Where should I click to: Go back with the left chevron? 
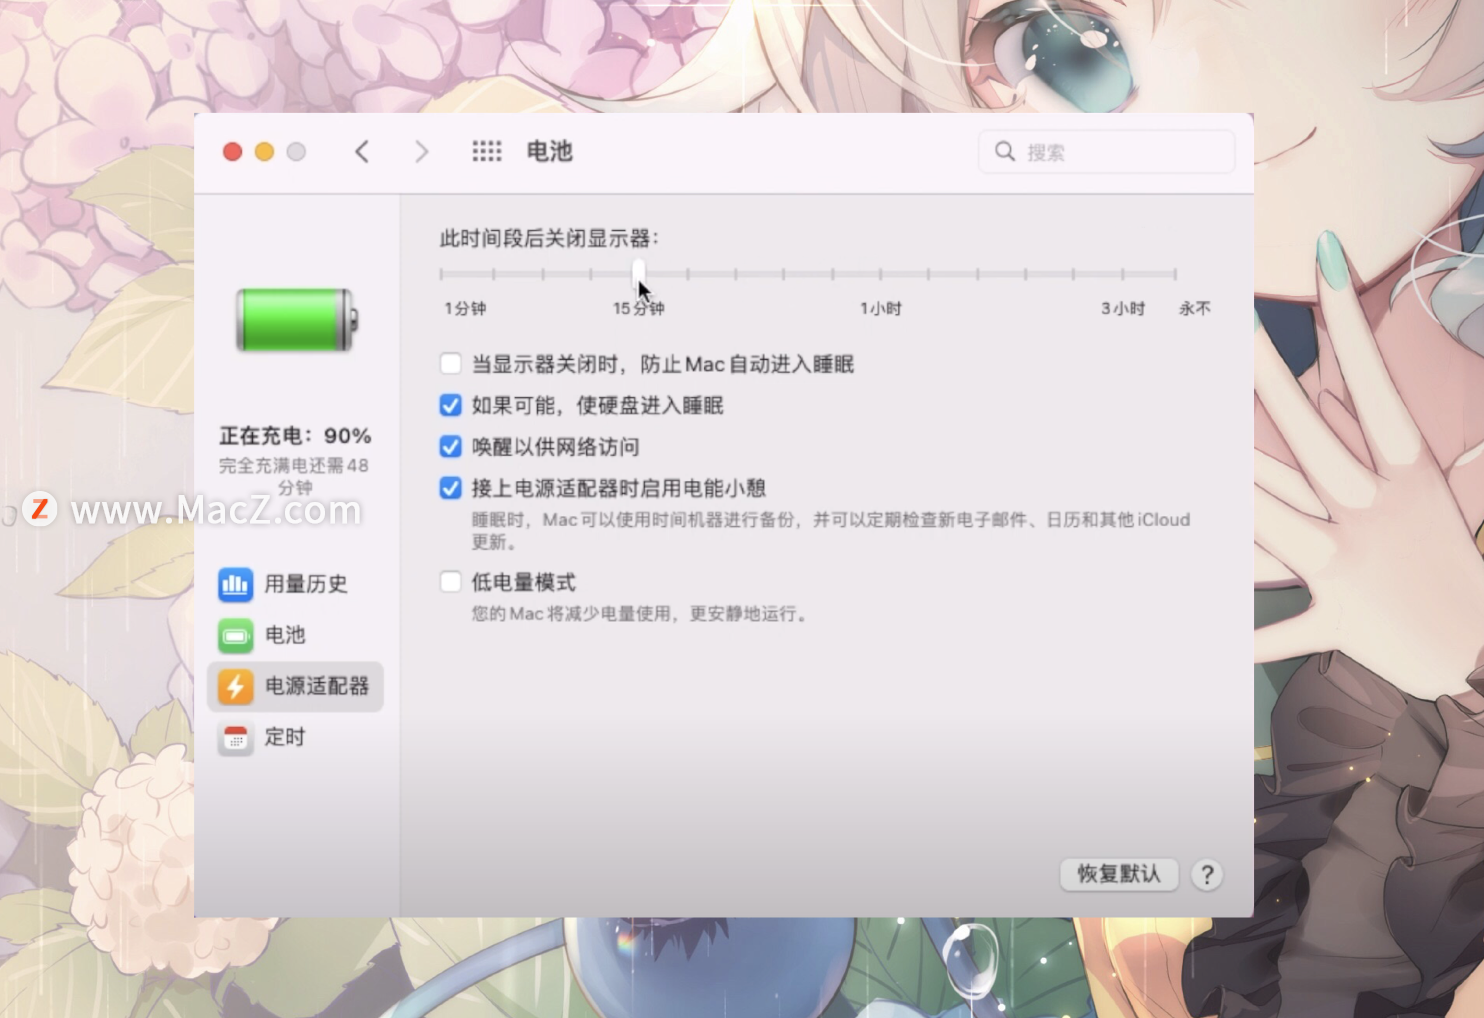coord(362,152)
